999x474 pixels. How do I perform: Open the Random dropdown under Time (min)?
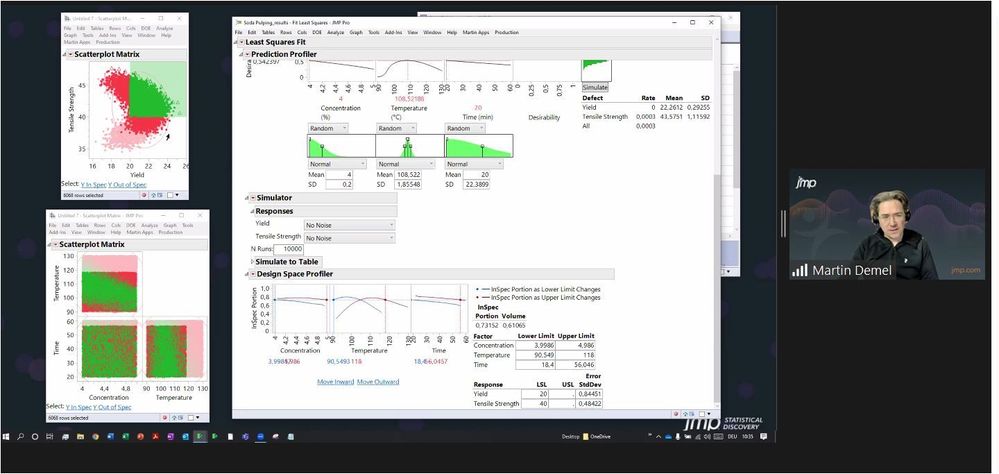pyautogui.click(x=464, y=128)
